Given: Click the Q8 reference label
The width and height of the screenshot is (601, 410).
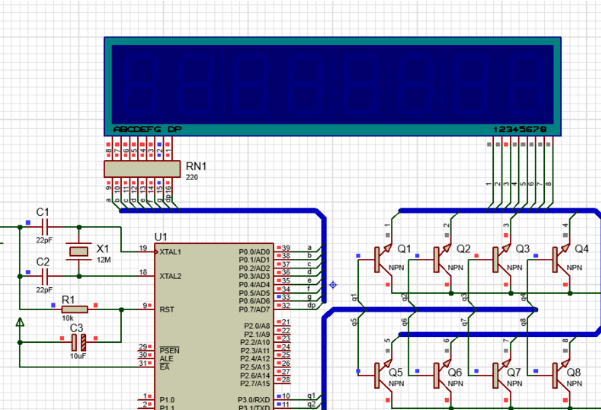Looking at the screenshot, I should (574, 372).
